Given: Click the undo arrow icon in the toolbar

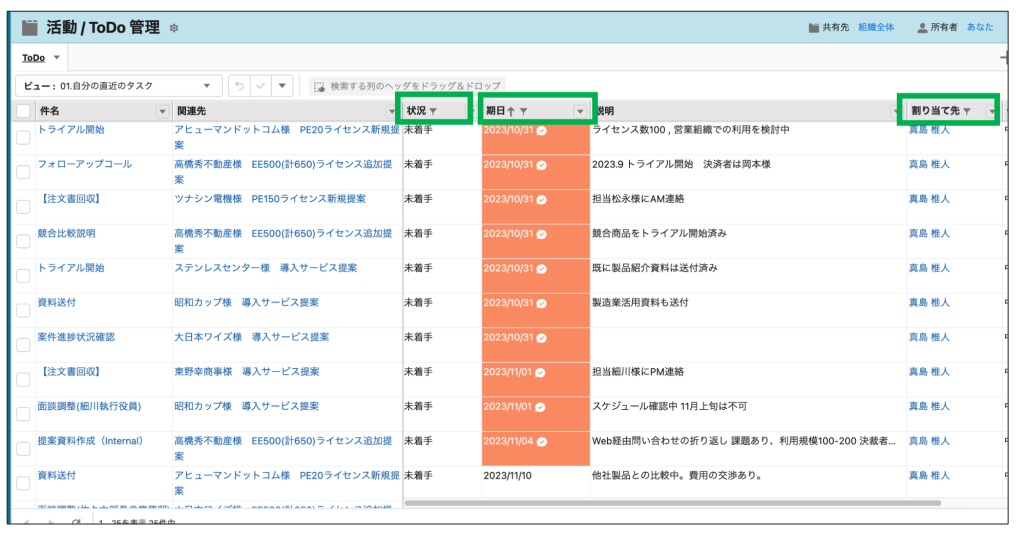Looking at the screenshot, I should tap(240, 86).
